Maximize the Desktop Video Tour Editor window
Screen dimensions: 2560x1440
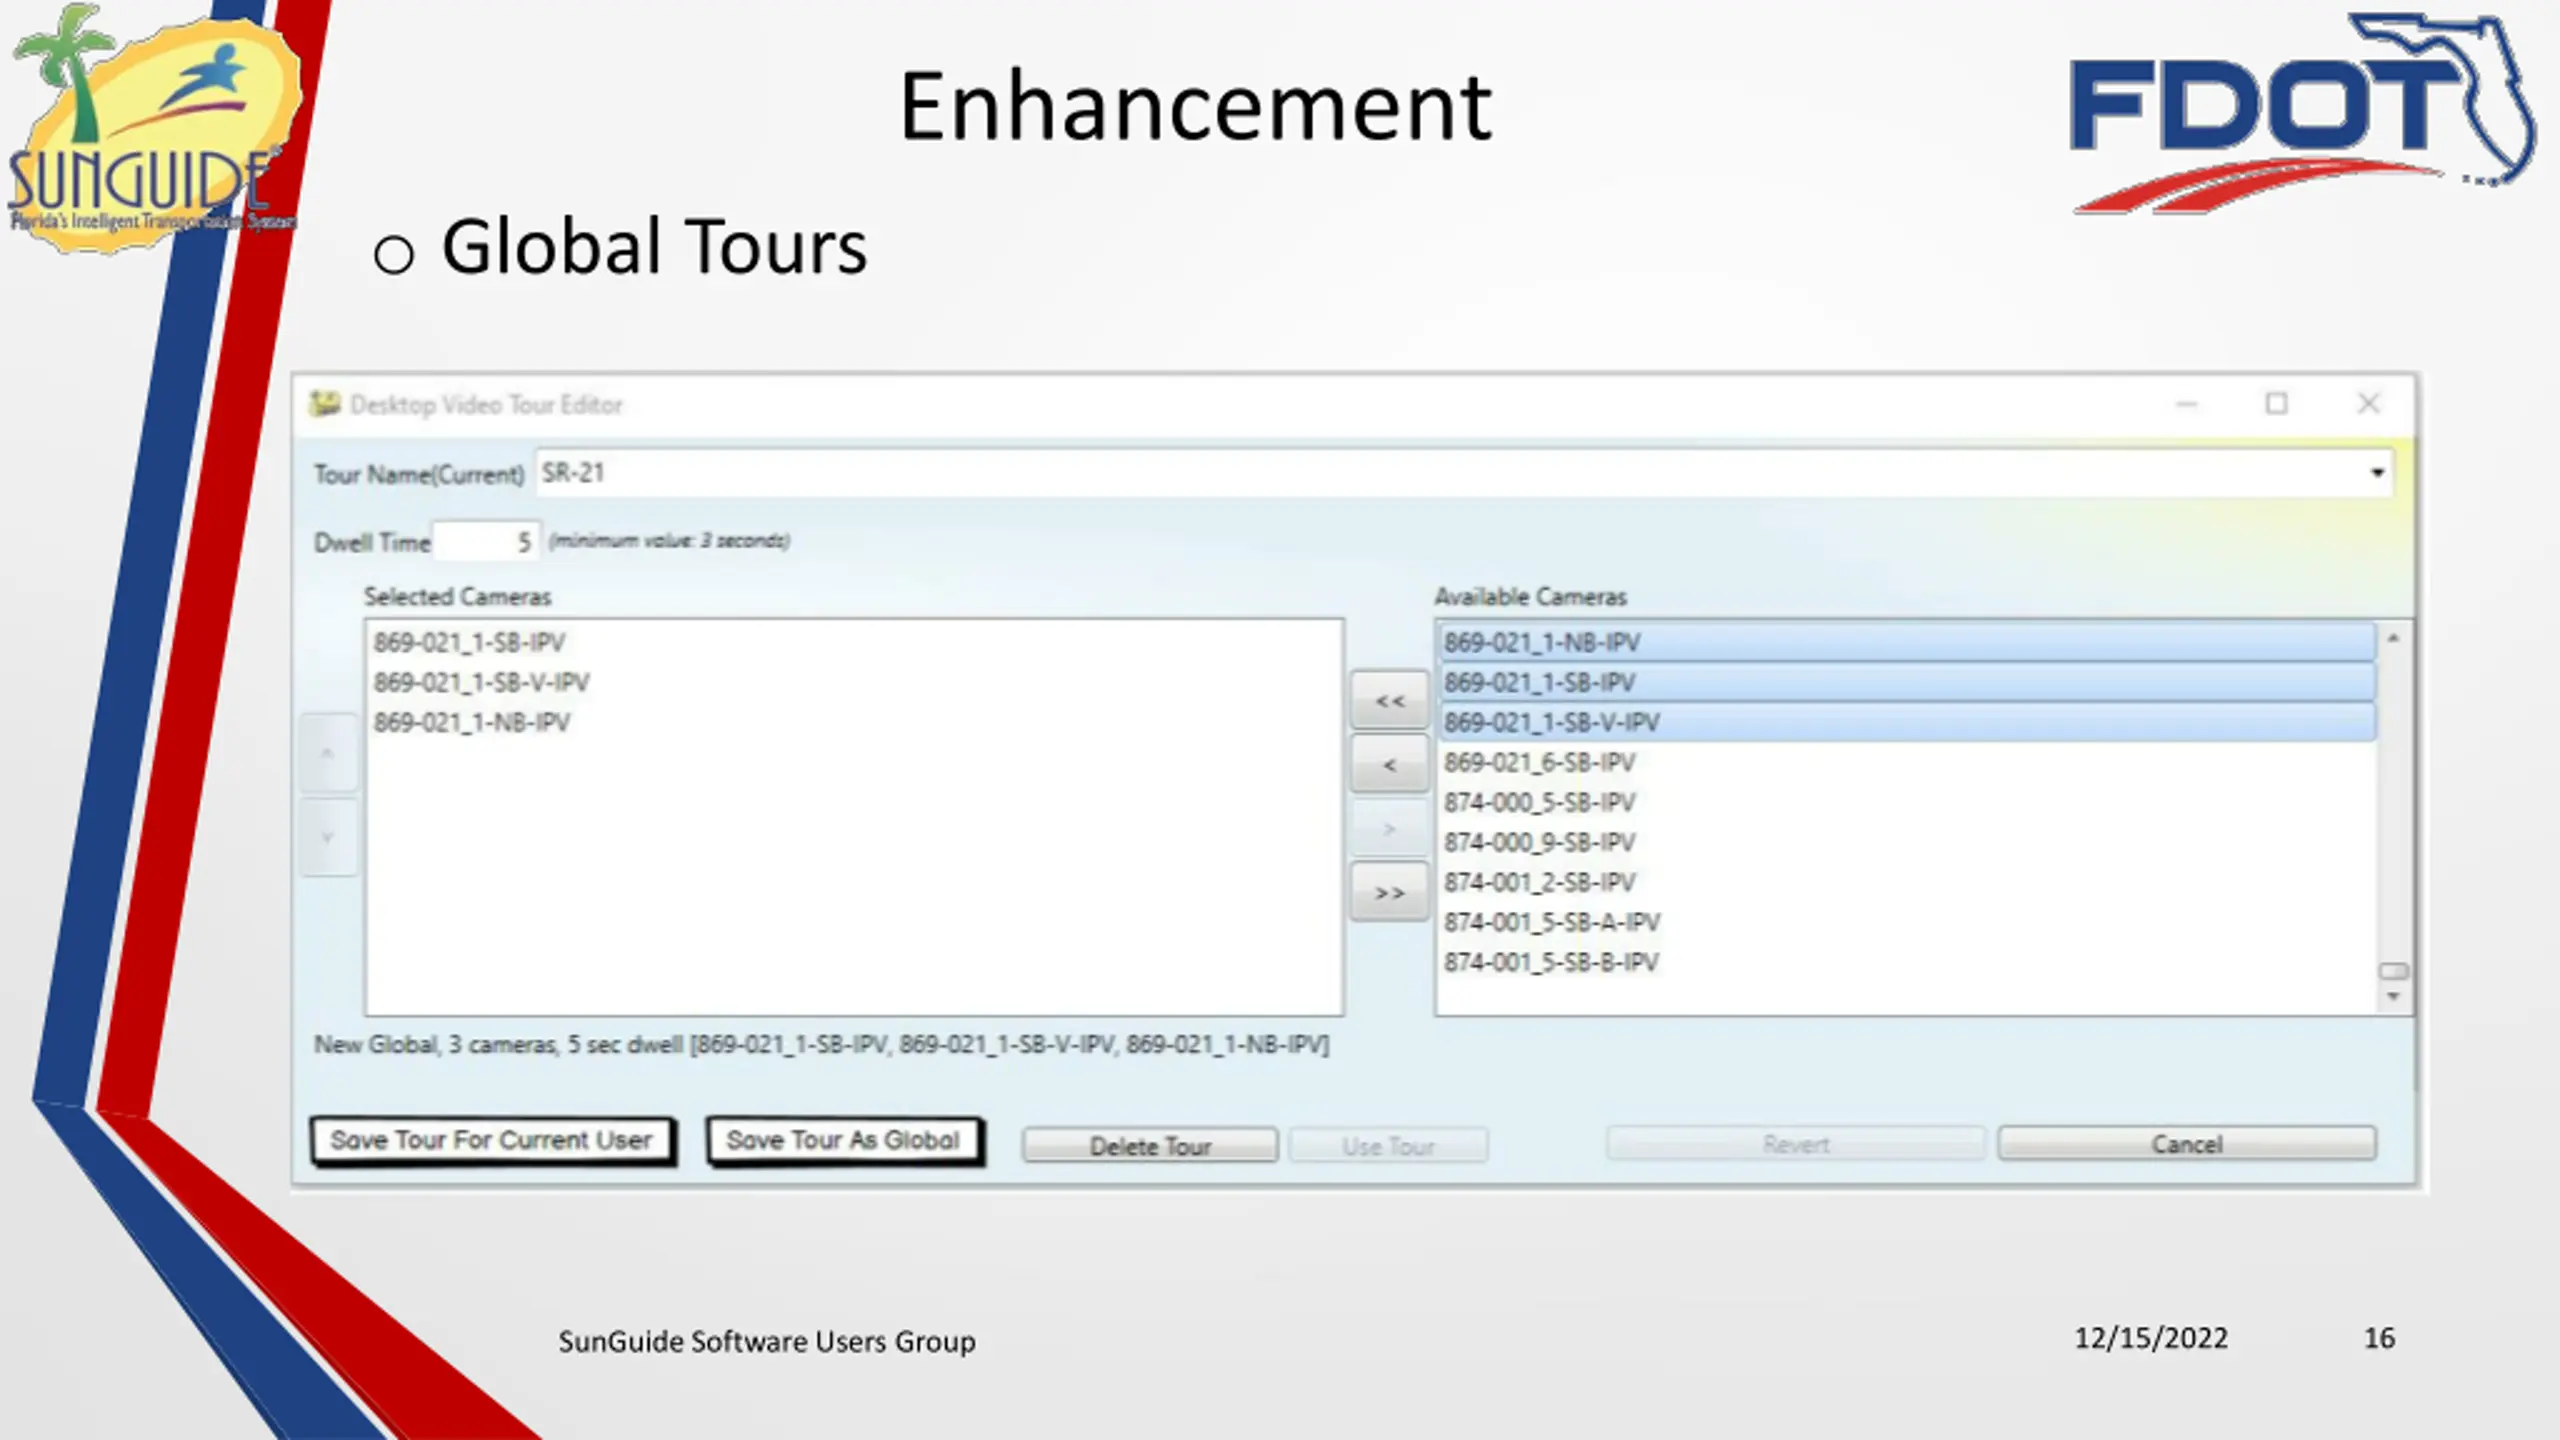click(x=2277, y=404)
